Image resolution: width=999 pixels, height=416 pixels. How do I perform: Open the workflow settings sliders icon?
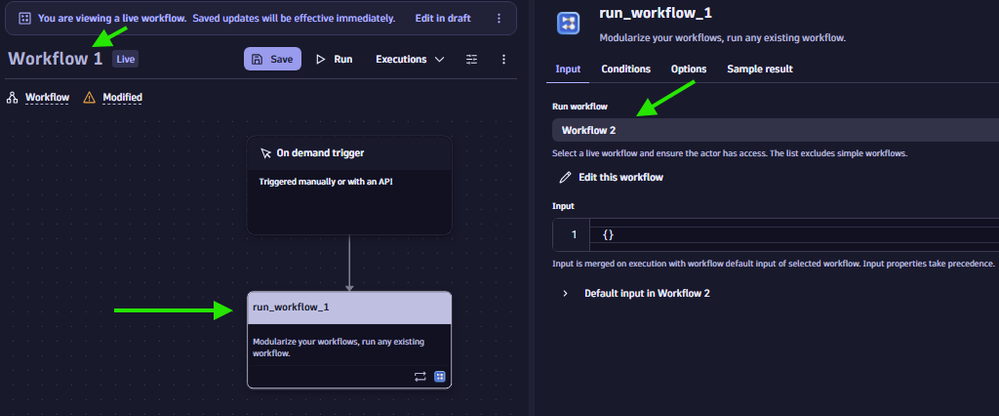pos(471,59)
